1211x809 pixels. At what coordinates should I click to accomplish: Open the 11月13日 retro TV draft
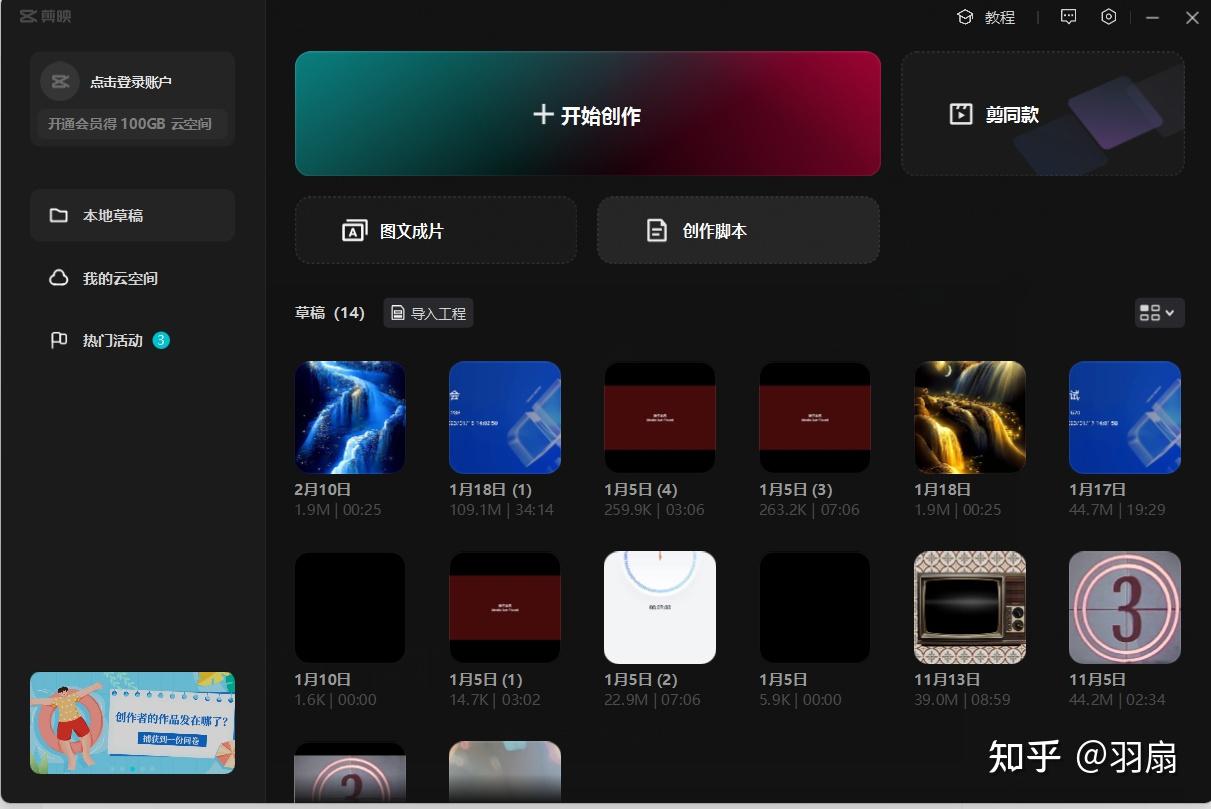coord(970,607)
